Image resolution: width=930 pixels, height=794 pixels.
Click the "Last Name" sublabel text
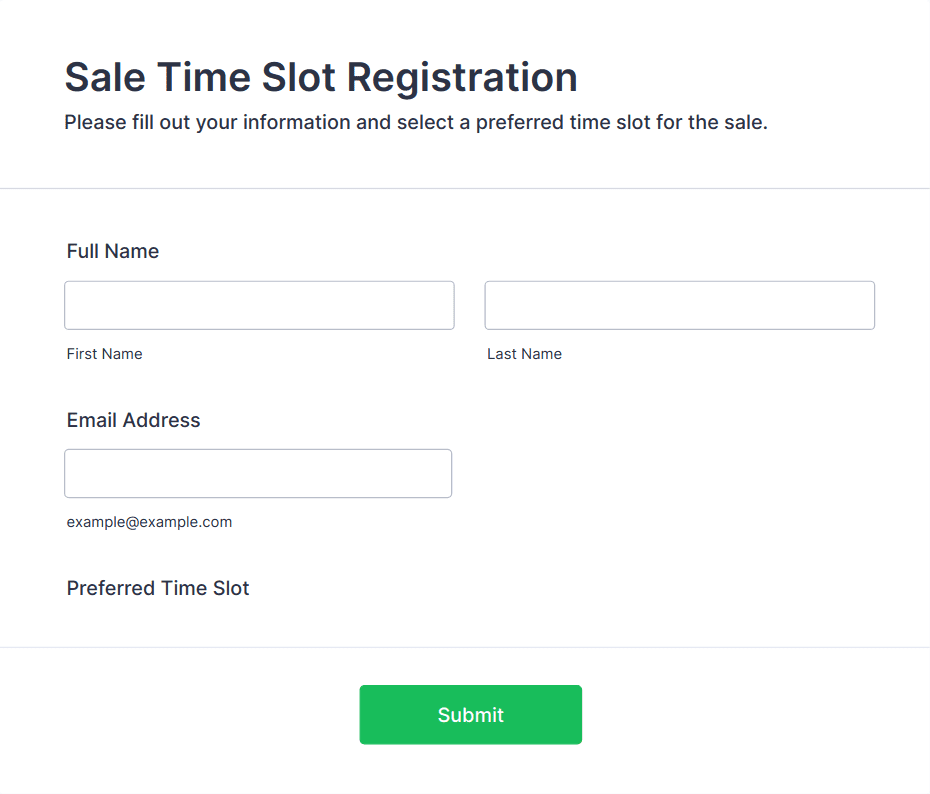[x=524, y=354]
